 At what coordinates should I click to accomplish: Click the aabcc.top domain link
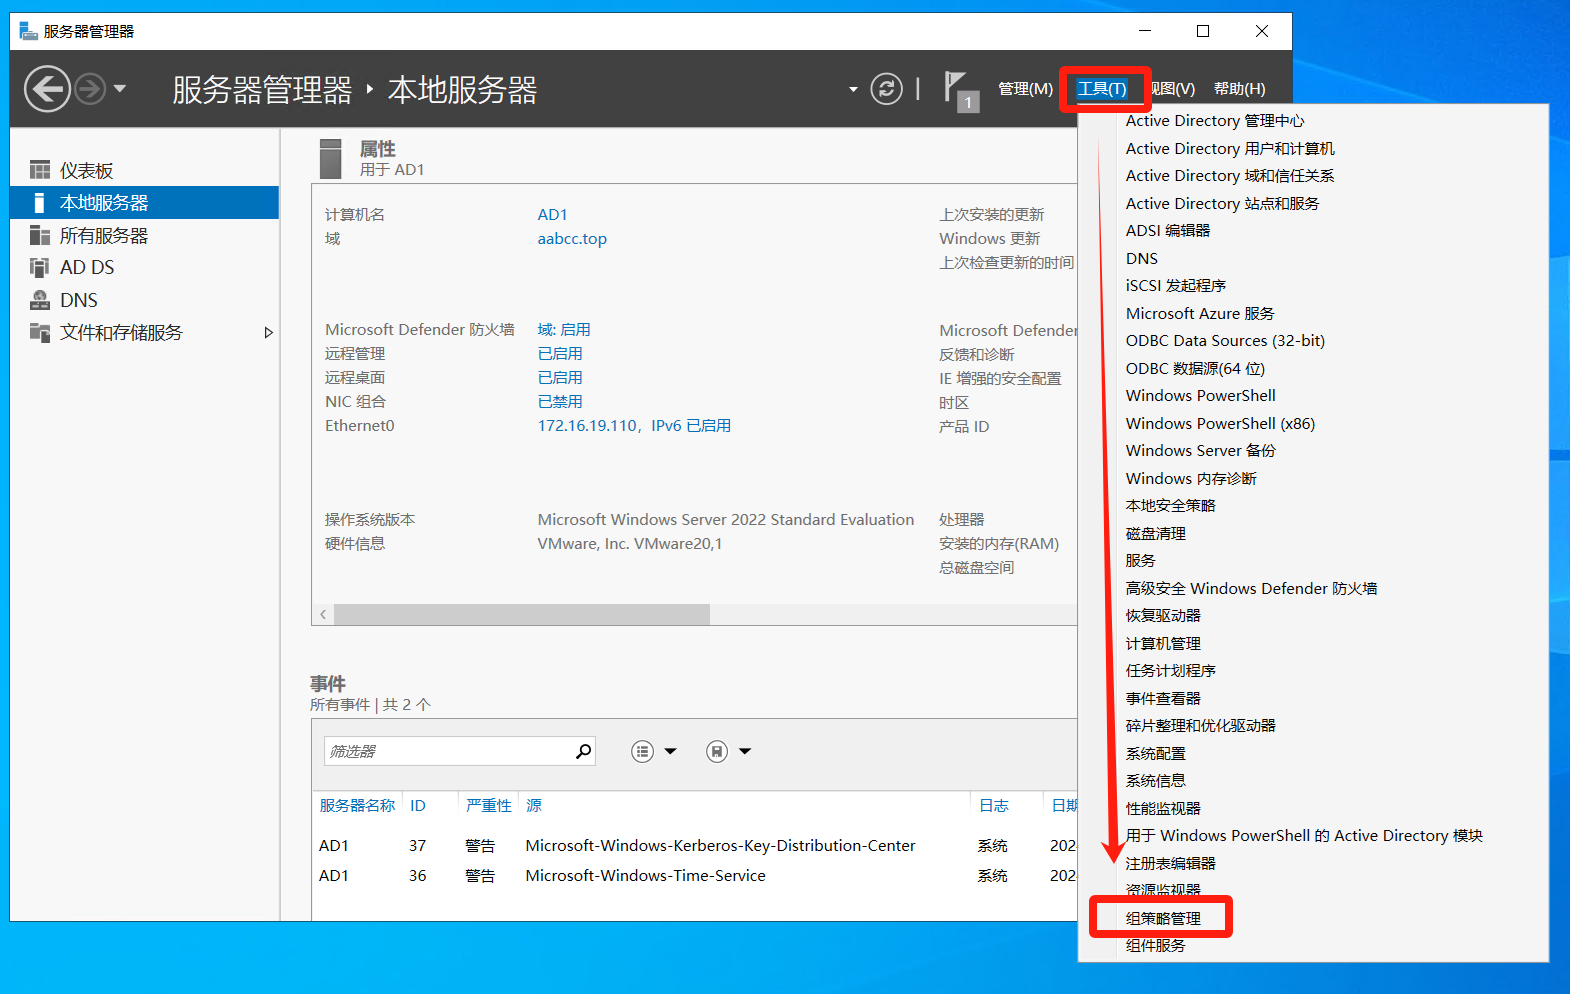[572, 239]
